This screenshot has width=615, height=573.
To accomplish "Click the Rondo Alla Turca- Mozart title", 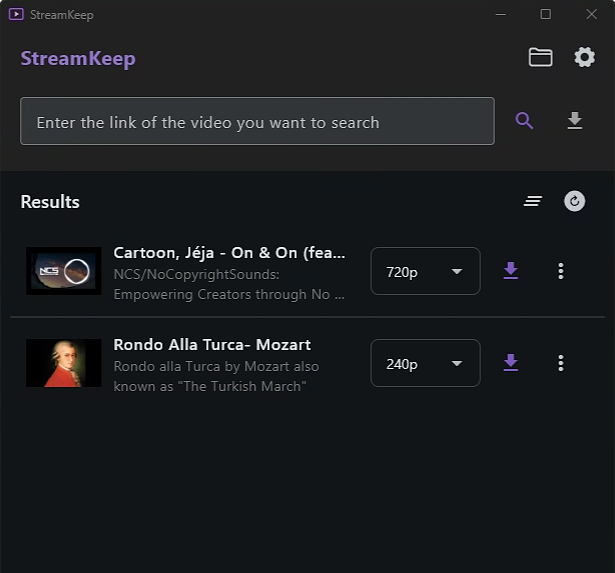I will tap(212, 345).
